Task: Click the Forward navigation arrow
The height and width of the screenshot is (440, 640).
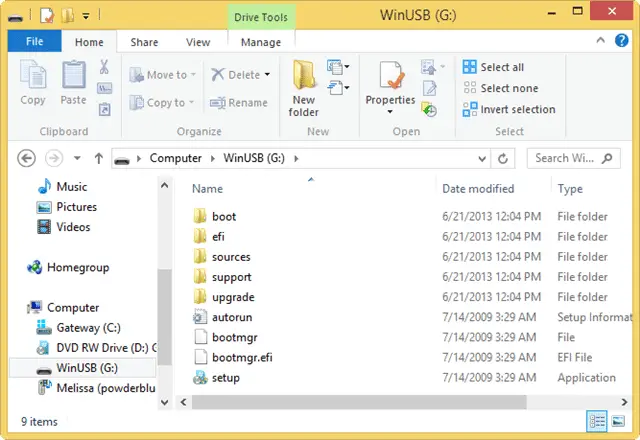Action: pyautogui.click(x=54, y=158)
